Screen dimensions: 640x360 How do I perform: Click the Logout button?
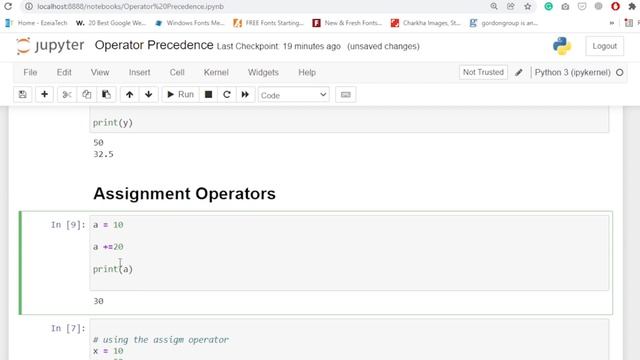point(604,46)
